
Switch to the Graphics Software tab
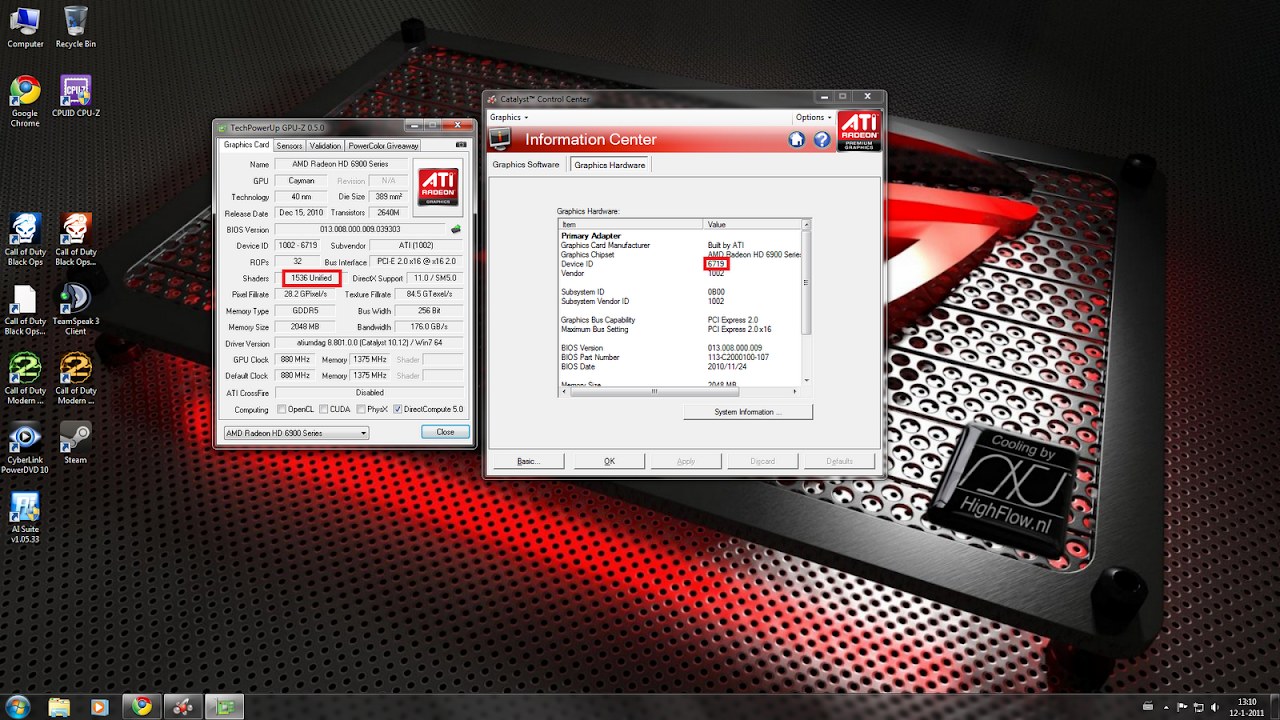point(526,165)
